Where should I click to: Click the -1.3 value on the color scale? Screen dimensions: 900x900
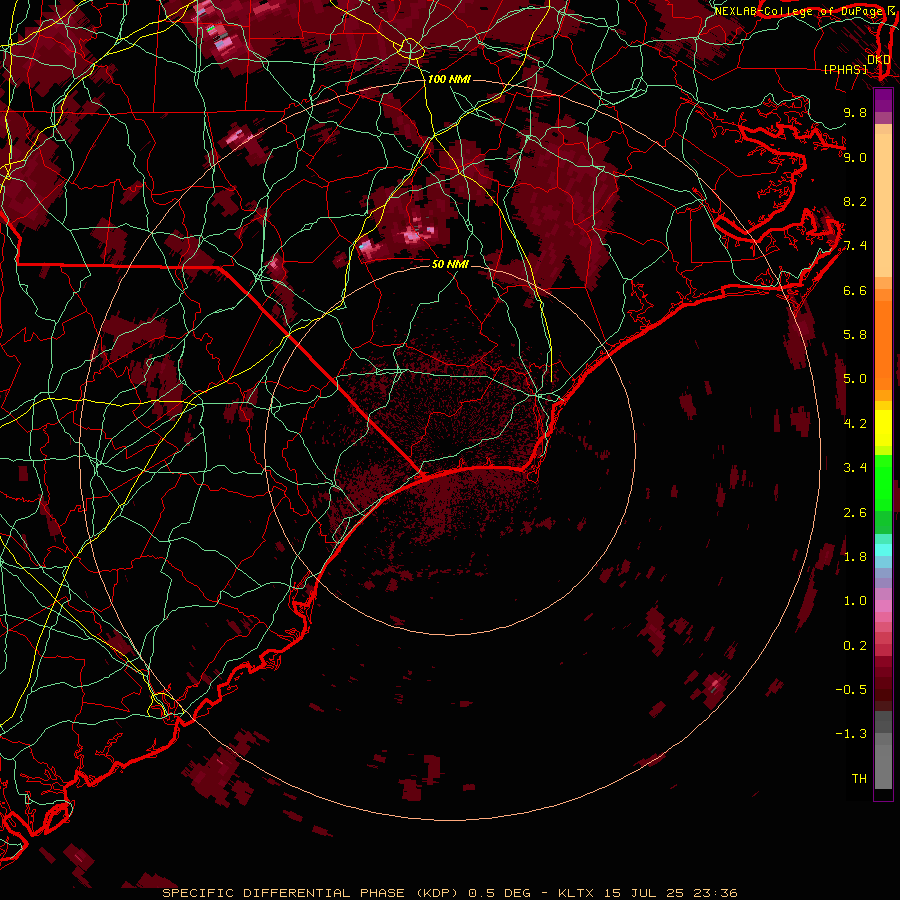pos(851,734)
